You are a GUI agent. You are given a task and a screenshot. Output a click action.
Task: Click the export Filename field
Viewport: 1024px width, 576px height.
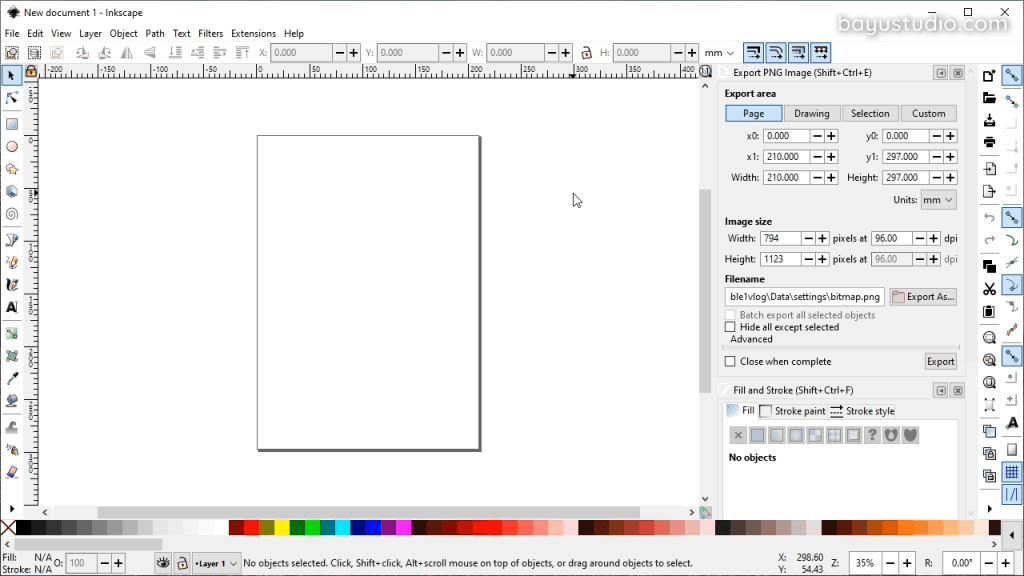tap(805, 296)
